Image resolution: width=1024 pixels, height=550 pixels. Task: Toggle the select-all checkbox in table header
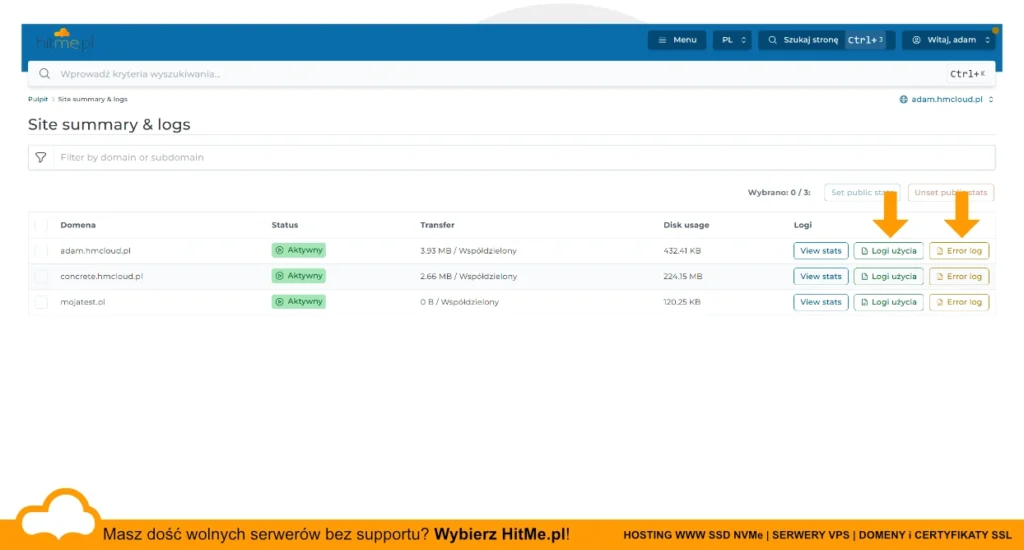[x=41, y=225]
